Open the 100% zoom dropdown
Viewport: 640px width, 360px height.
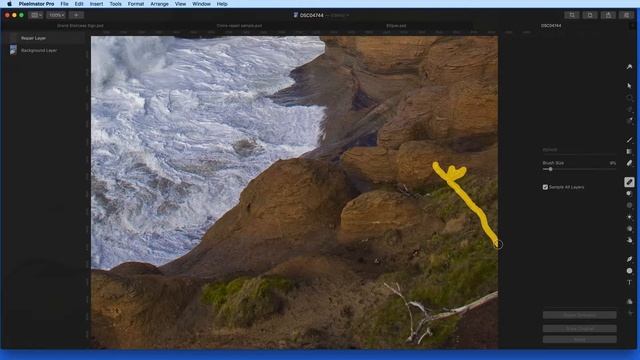pyautogui.click(x=56, y=15)
